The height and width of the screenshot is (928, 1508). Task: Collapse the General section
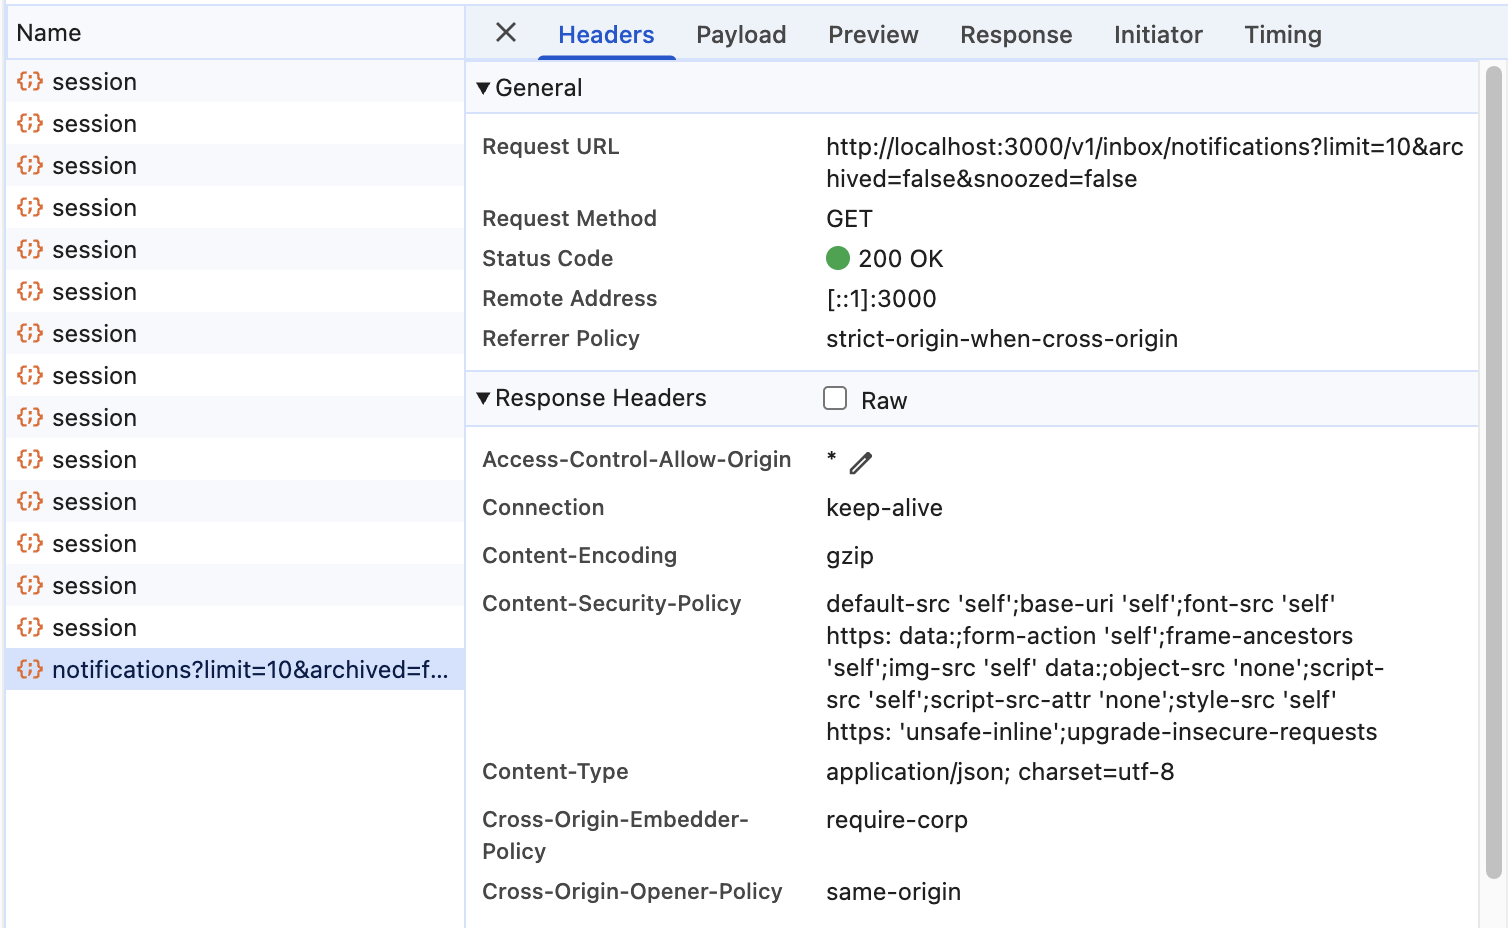[x=484, y=88]
